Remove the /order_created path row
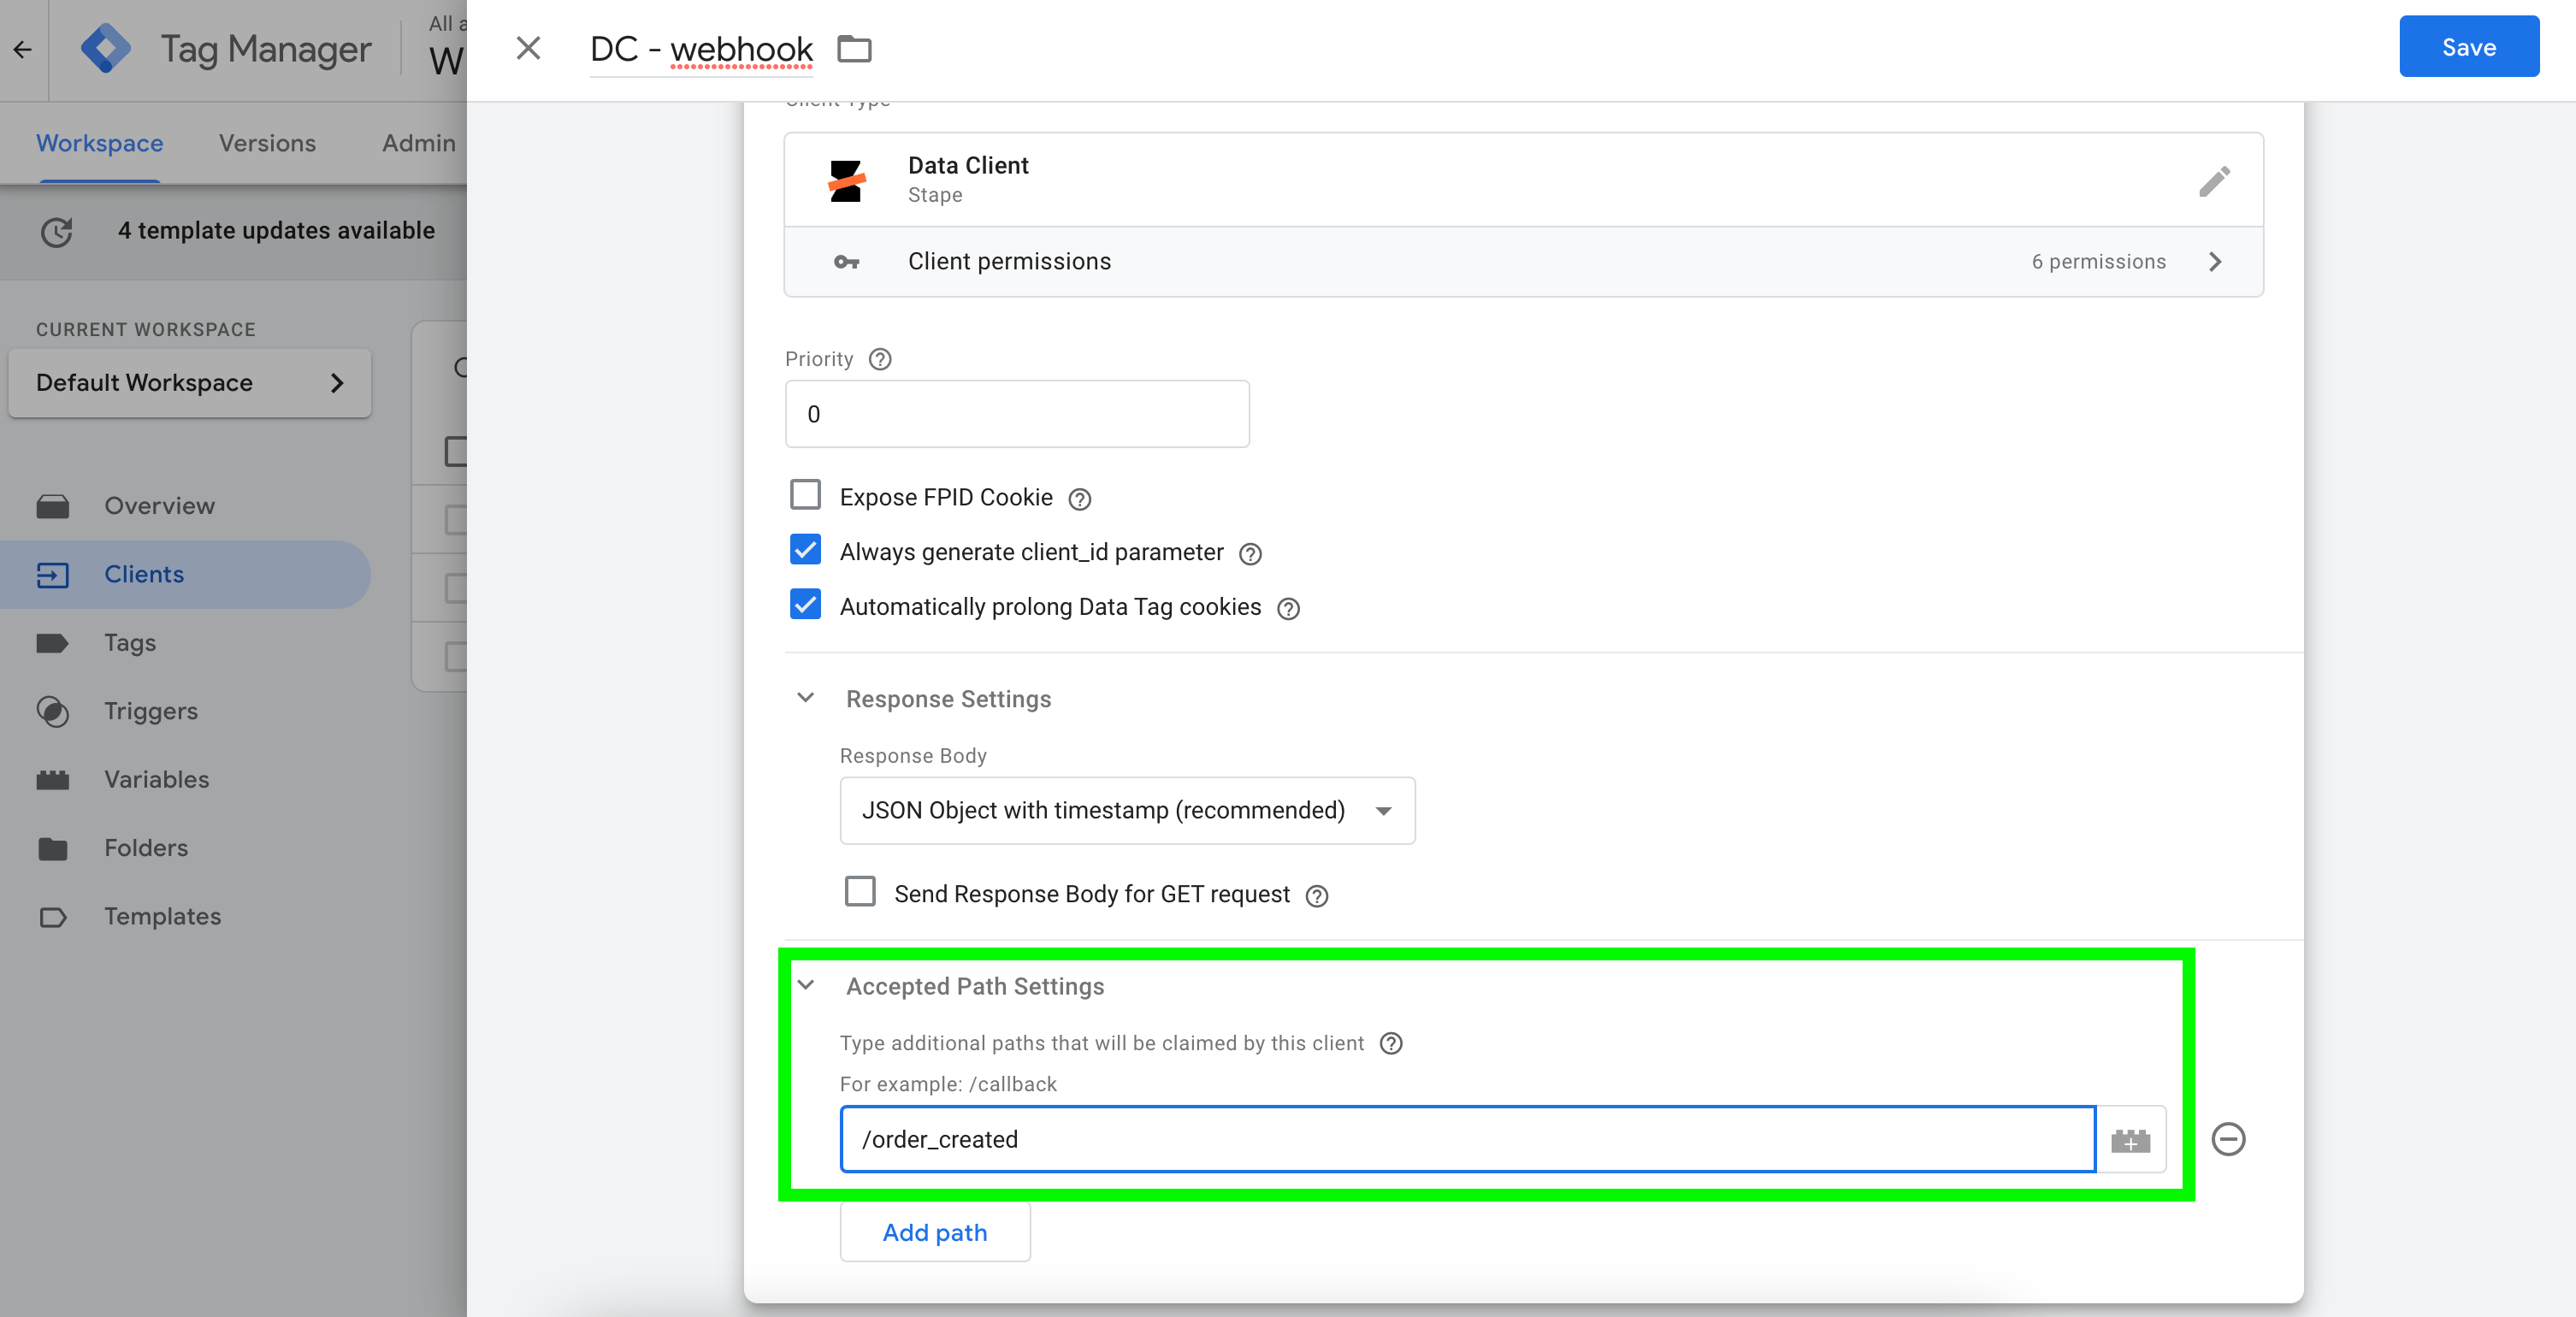 (2228, 1139)
